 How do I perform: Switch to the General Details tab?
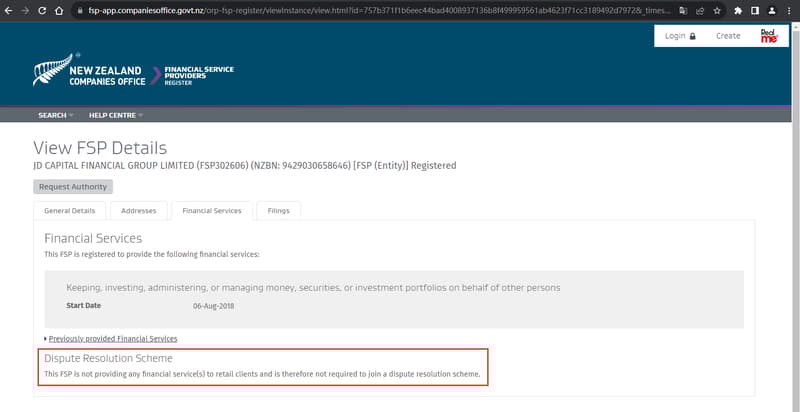point(69,211)
